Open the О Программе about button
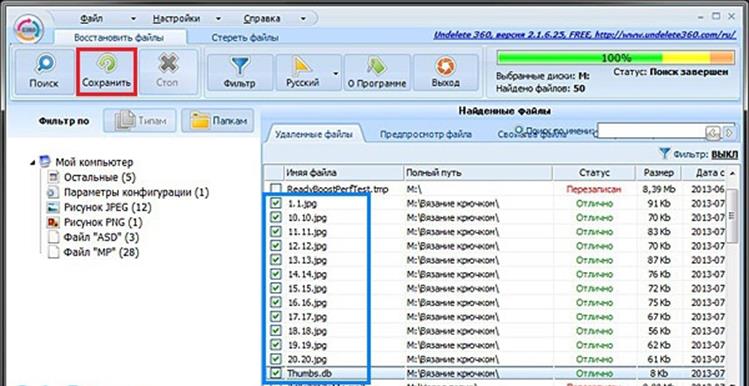This screenshot has width=749, height=386. tap(377, 72)
